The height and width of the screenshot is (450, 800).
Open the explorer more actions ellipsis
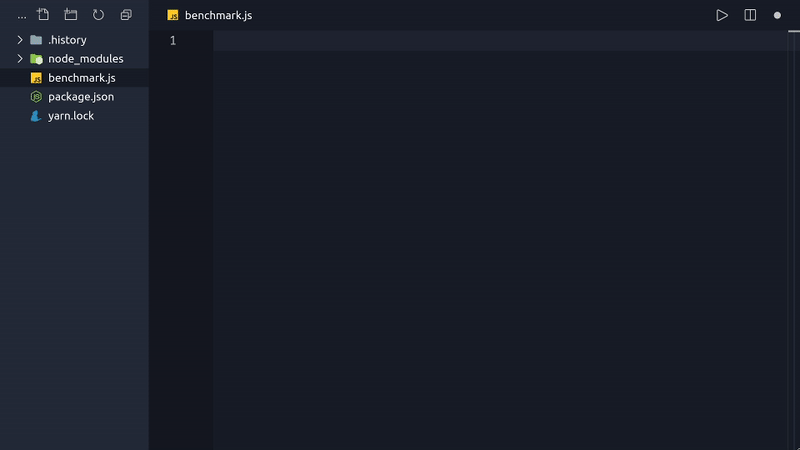tap(21, 17)
